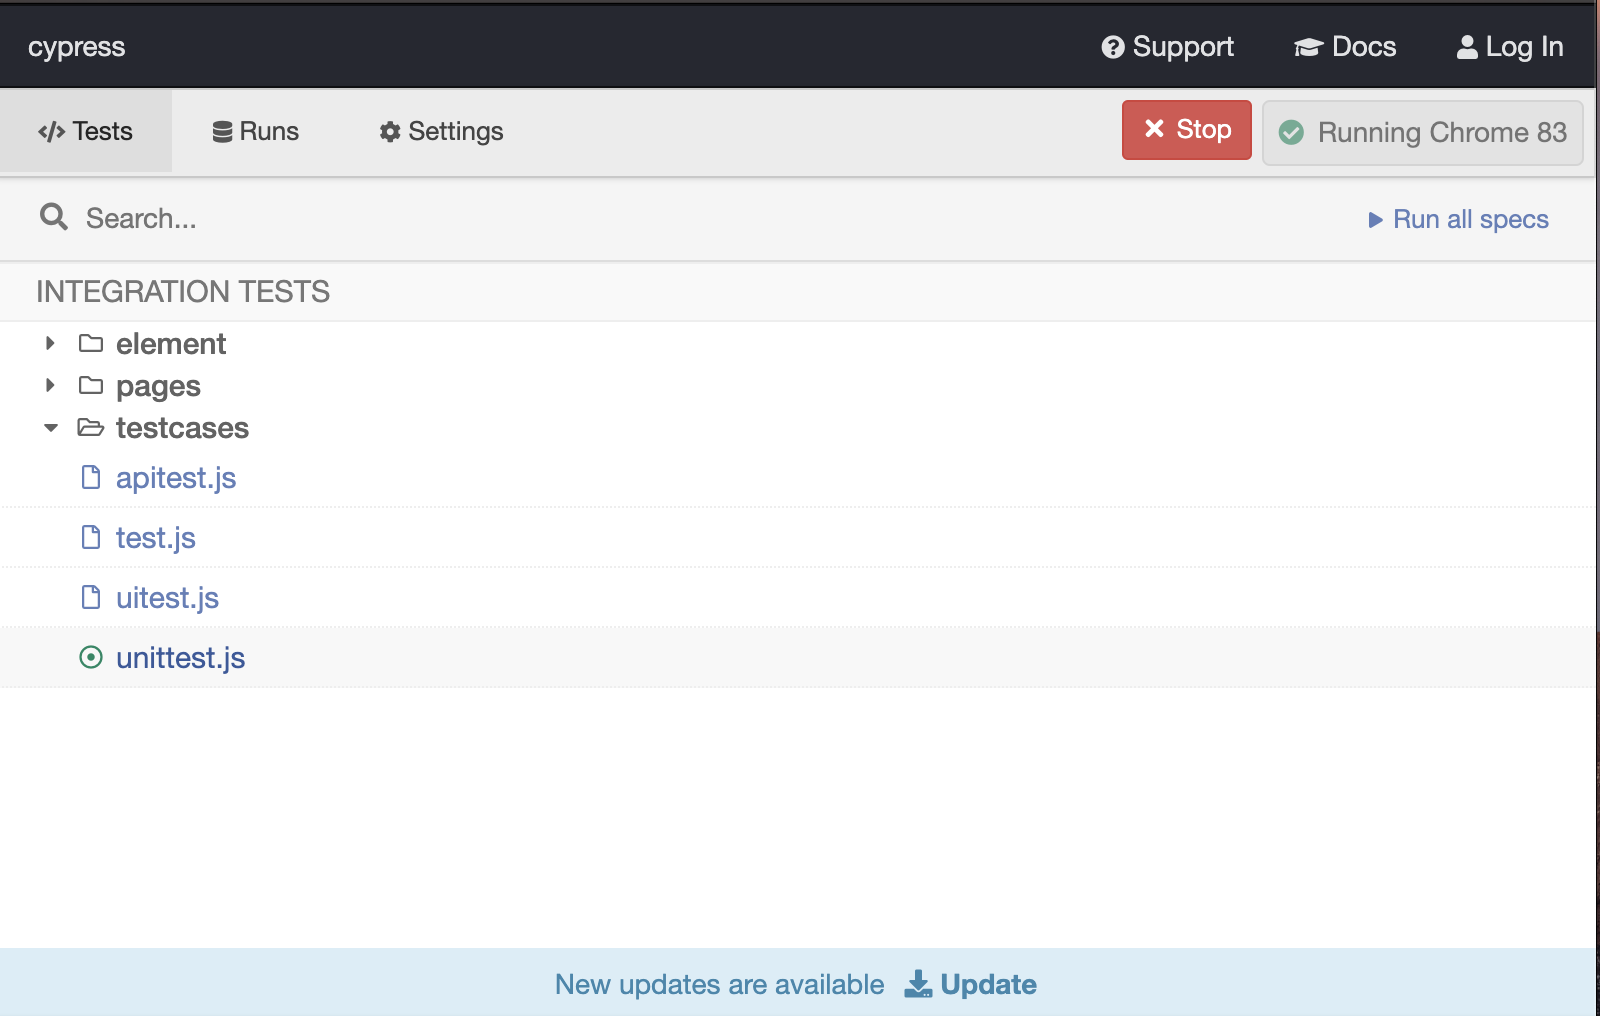Click the Settings gear icon
1600x1016 pixels.
(390, 132)
